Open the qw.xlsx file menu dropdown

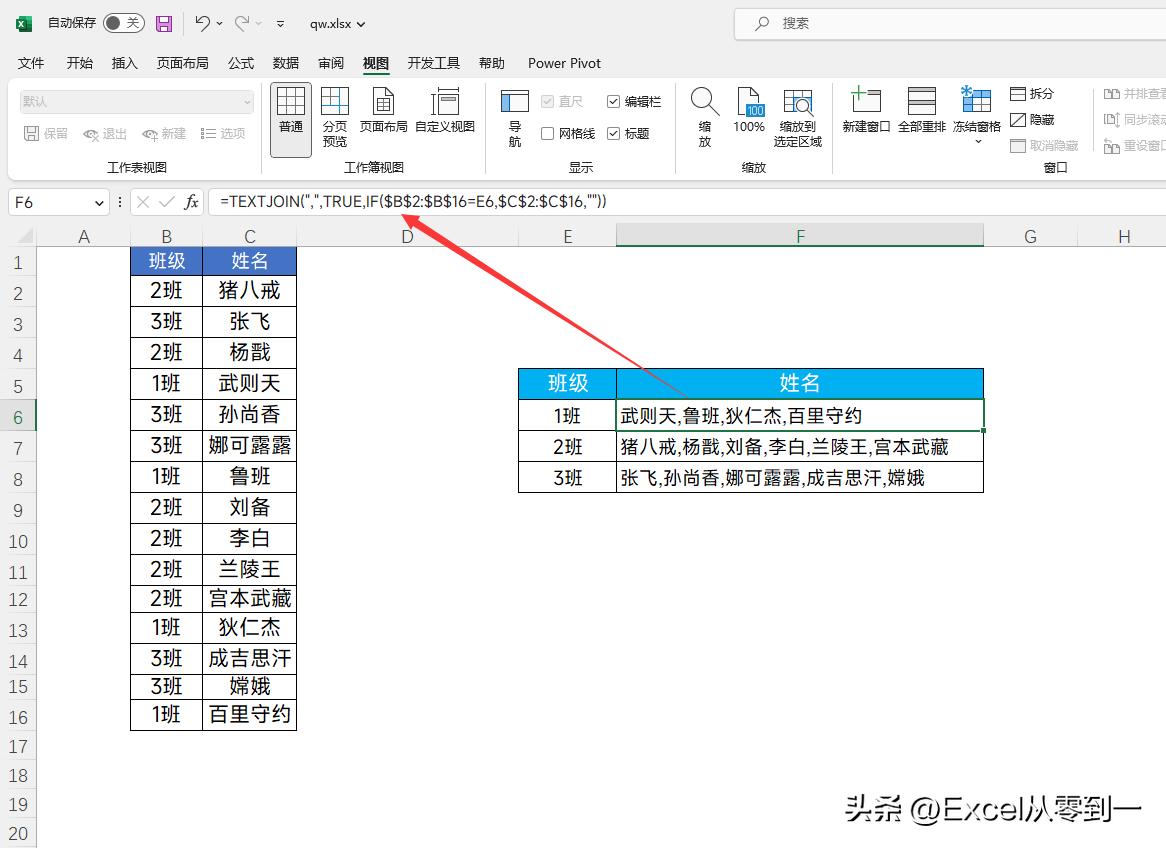click(360, 23)
